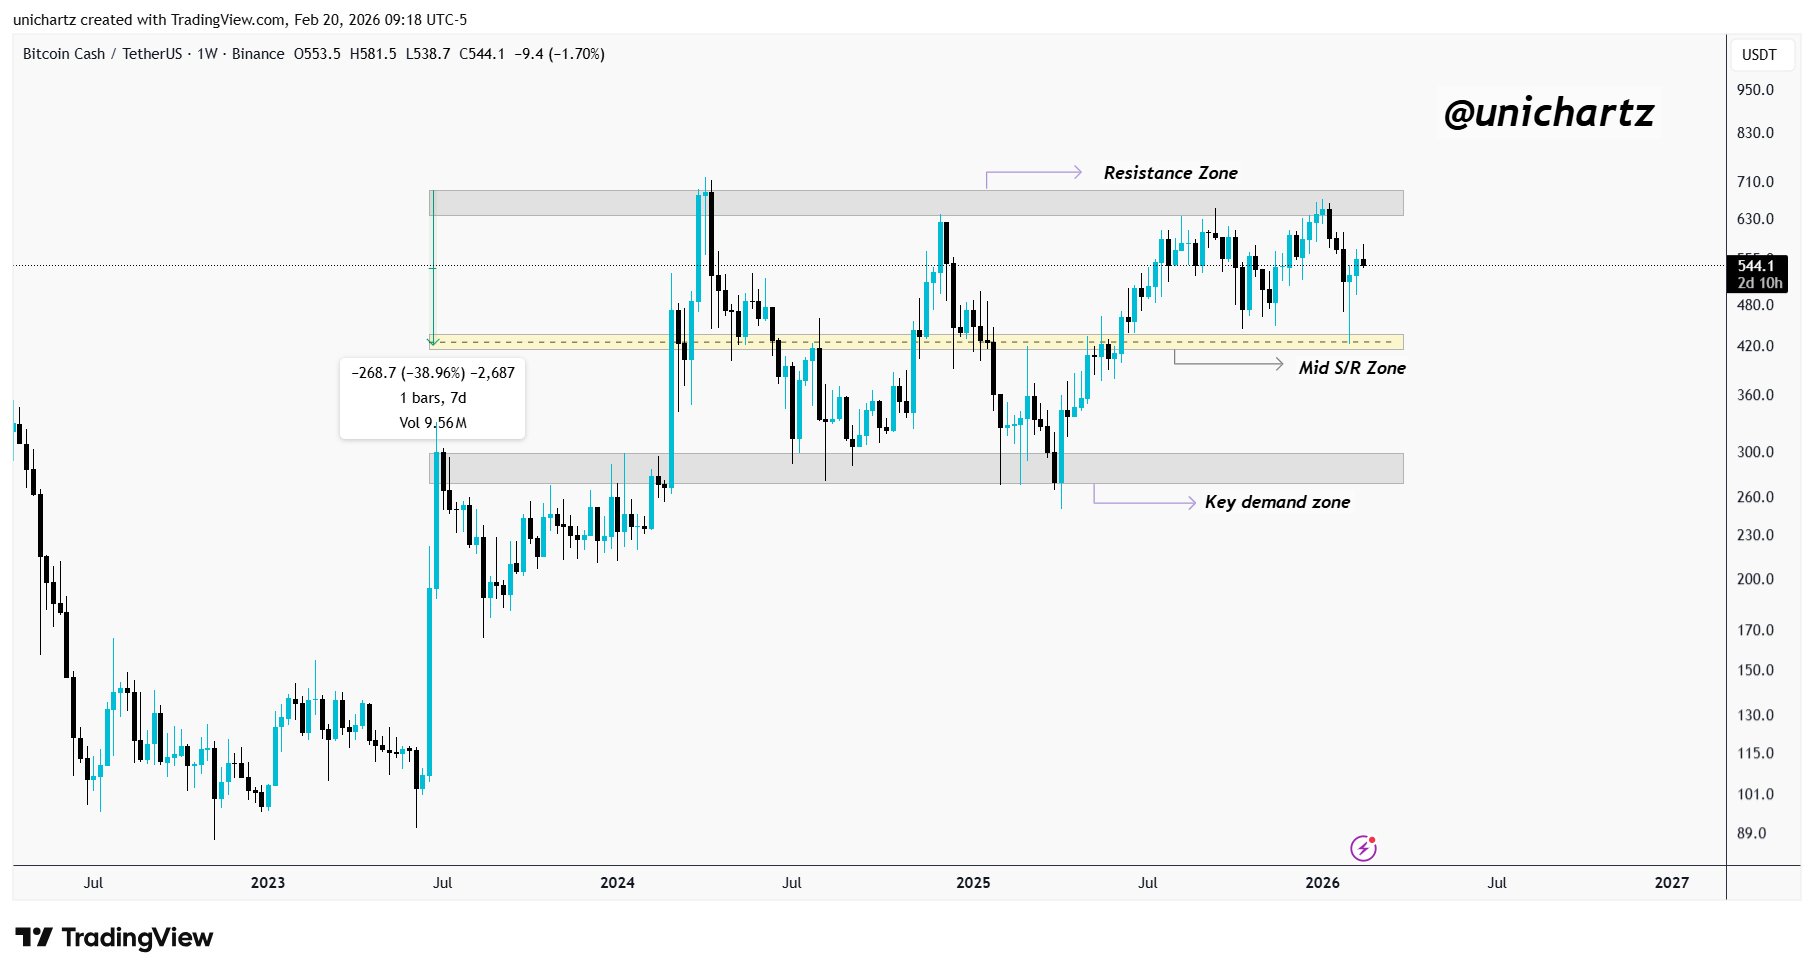Viewport: 1814px width, 975px height.
Task: Click the 710.0 level on price scale
Action: (x=1755, y=182)
